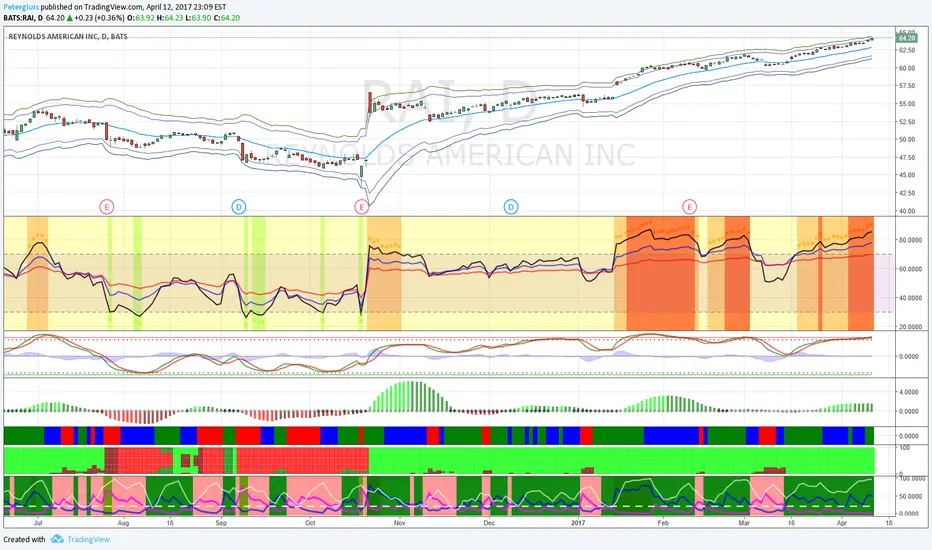Click the 47.50 price axis label

tap(907, 158)
